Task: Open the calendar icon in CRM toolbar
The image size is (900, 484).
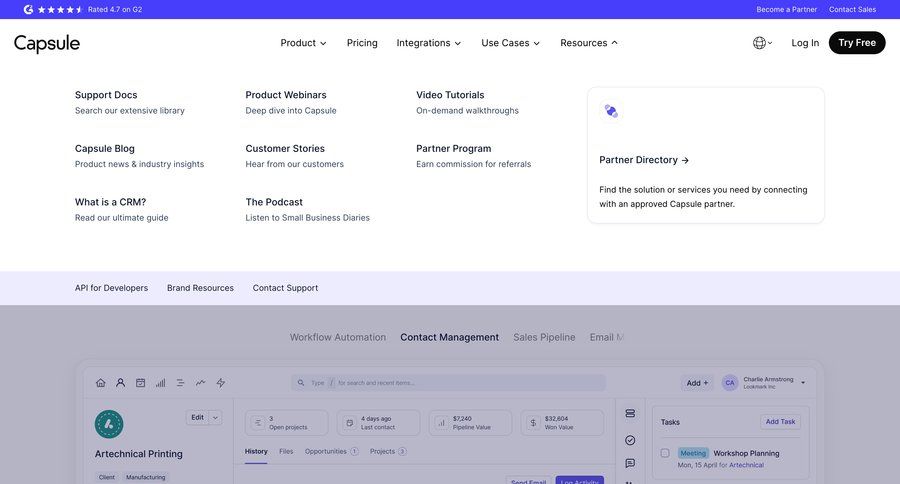Action: [x=140, y=383]
